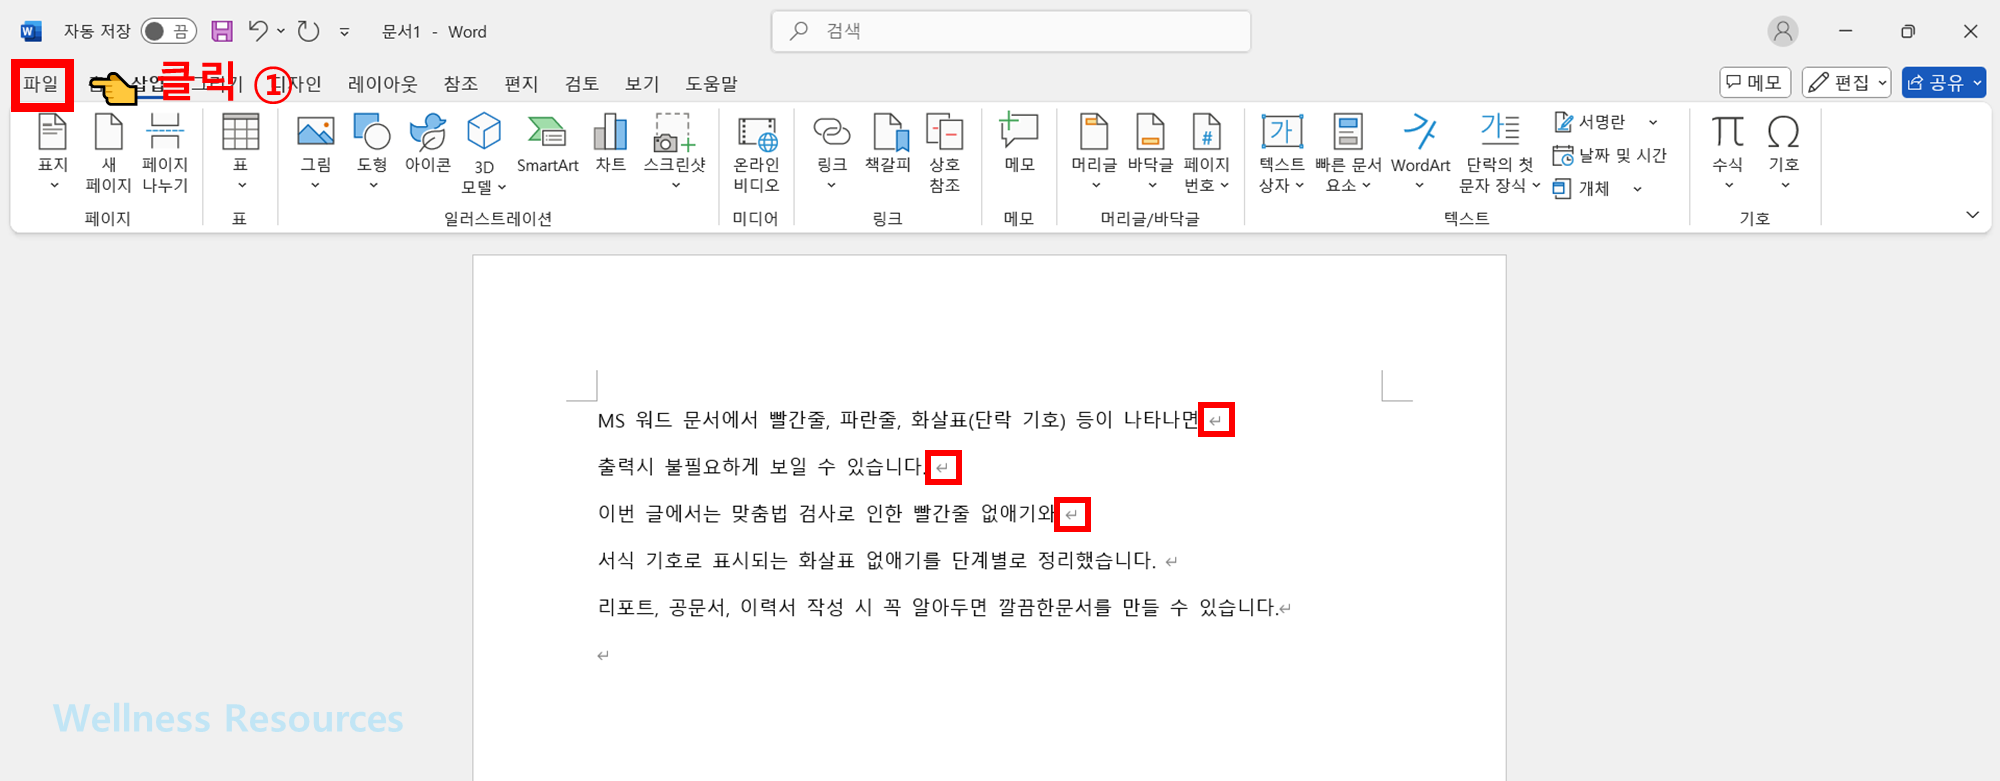Open the 스크린샷 screenshot tool
The image size is (2000, 781).
pyautogui.click(x=675, y=152)
